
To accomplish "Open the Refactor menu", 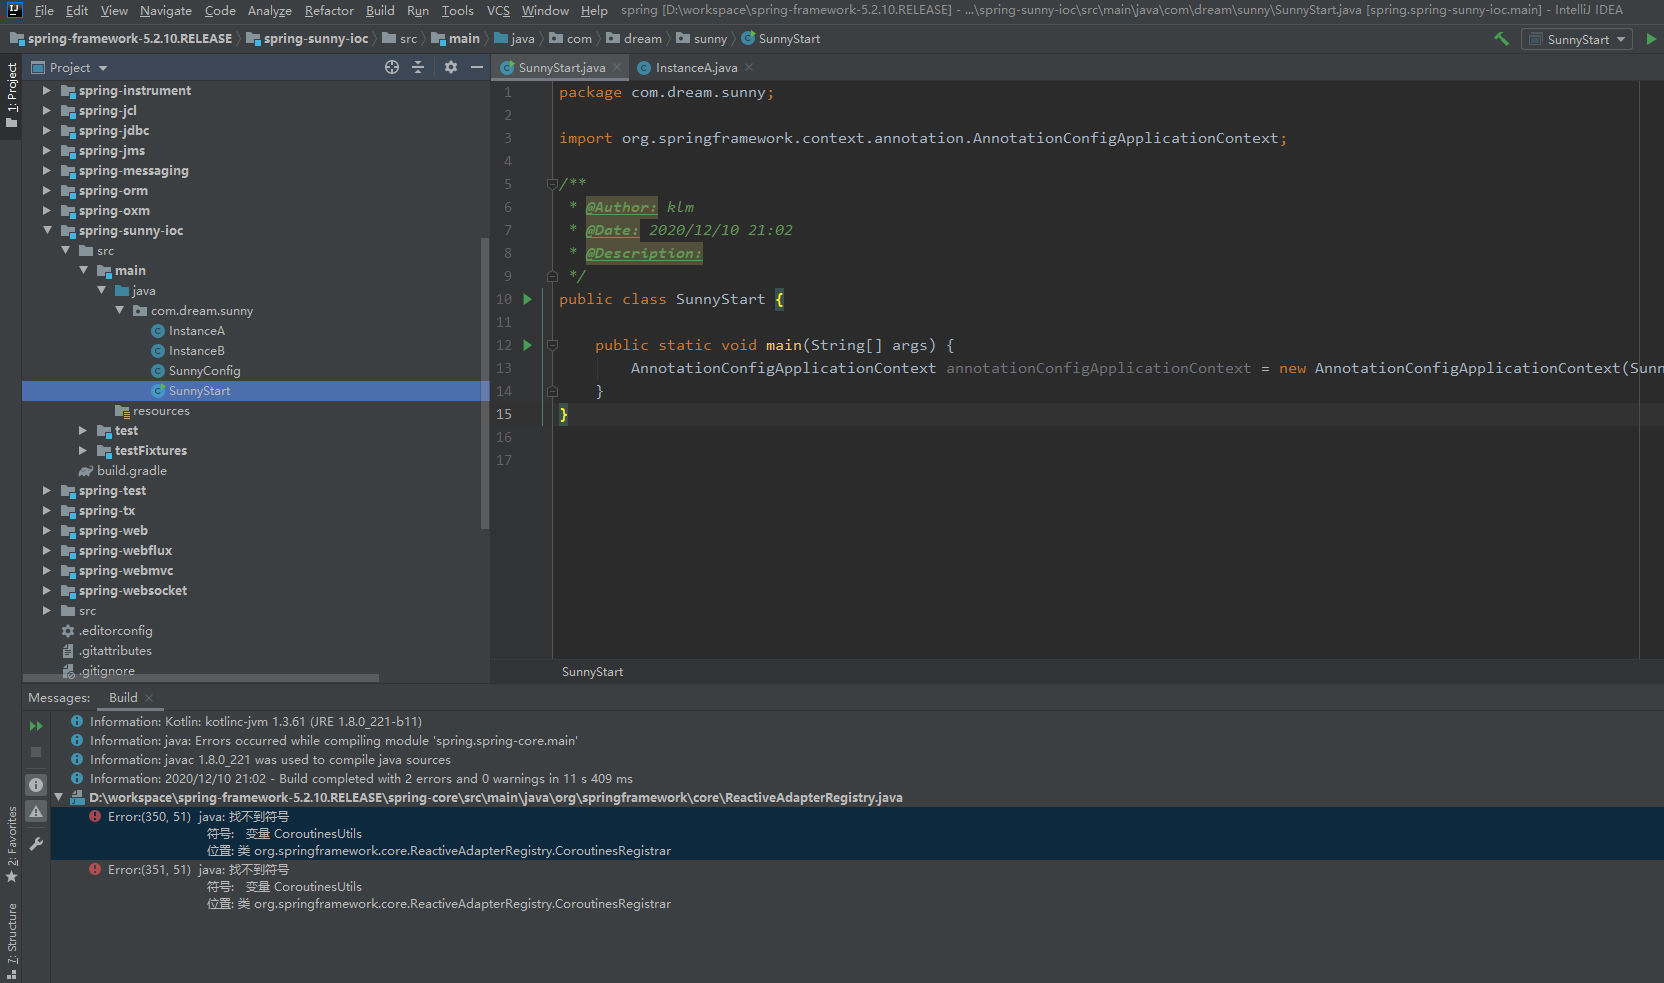I will (x=329, y=10).
